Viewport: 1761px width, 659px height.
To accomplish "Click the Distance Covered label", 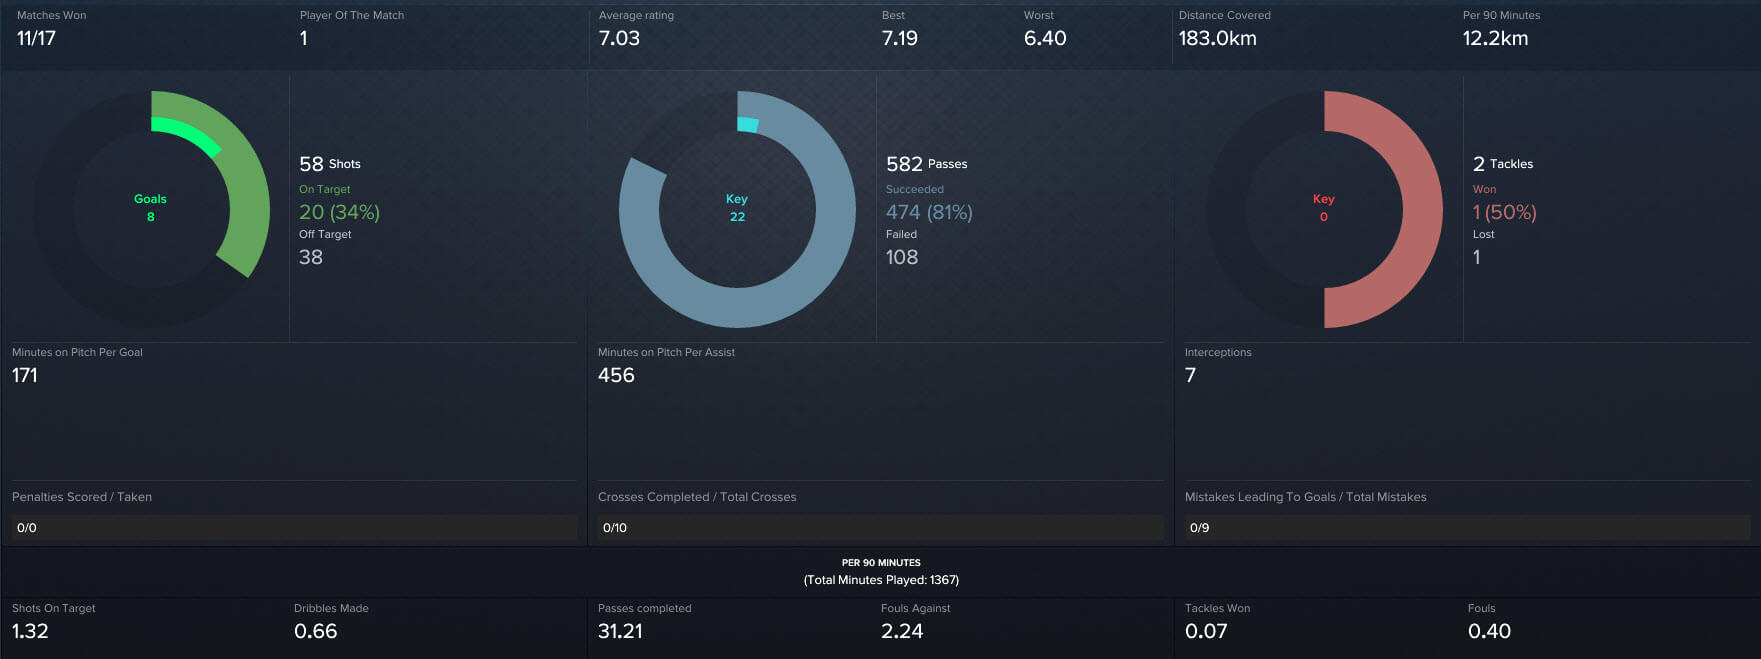I will (x=1225, y=15).
